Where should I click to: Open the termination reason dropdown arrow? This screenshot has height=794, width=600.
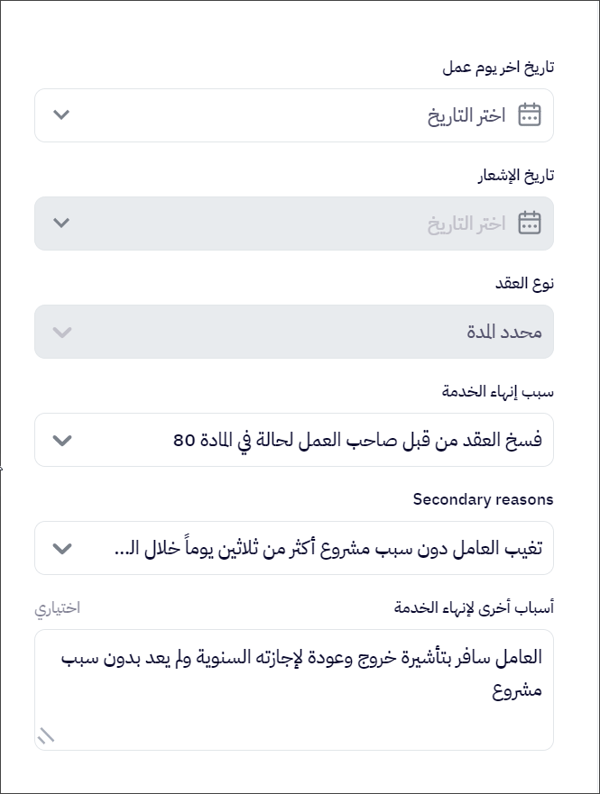pyautogui.click(x=61, y=440)
